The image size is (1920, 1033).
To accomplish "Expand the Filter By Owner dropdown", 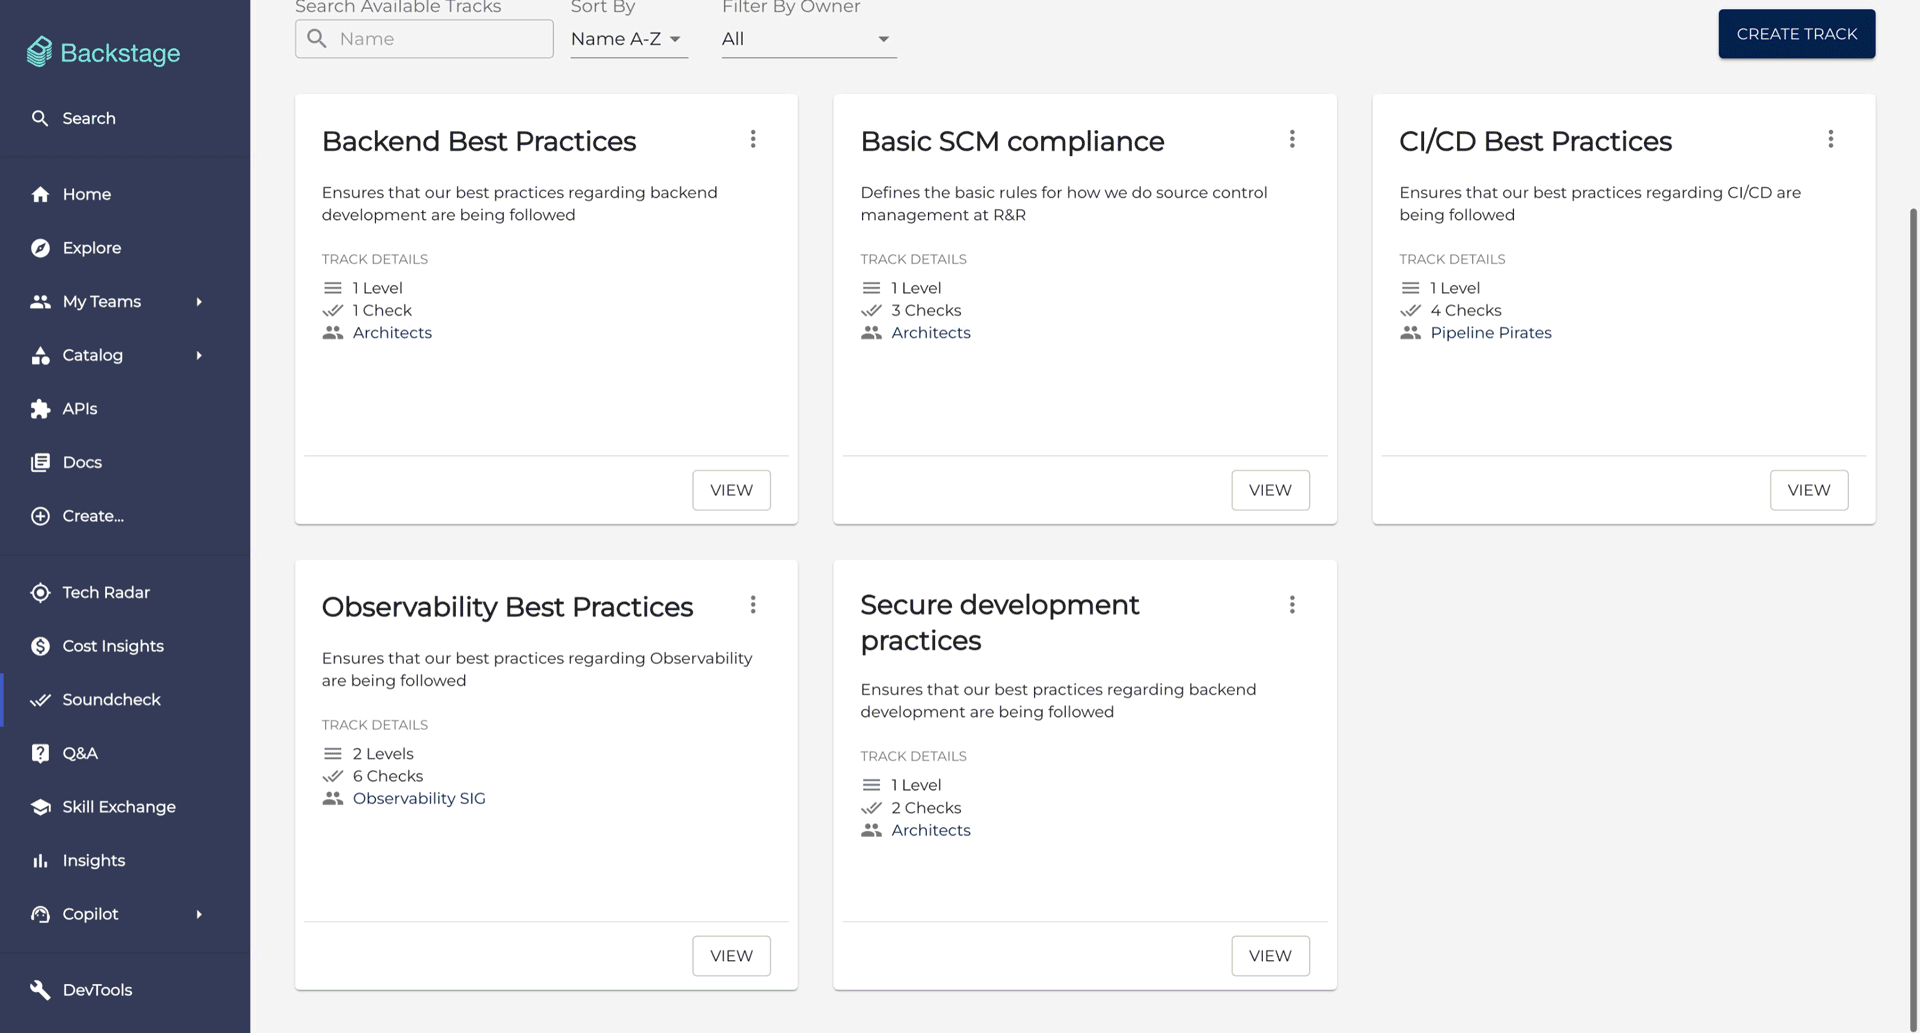I will click(808, 39).
